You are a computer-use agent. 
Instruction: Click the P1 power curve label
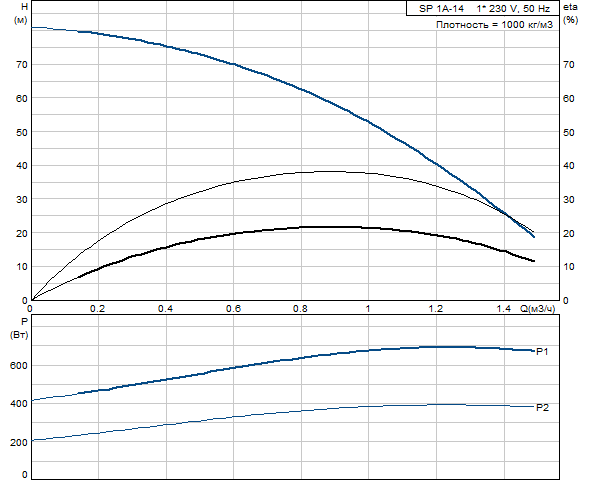coord(542,352)
